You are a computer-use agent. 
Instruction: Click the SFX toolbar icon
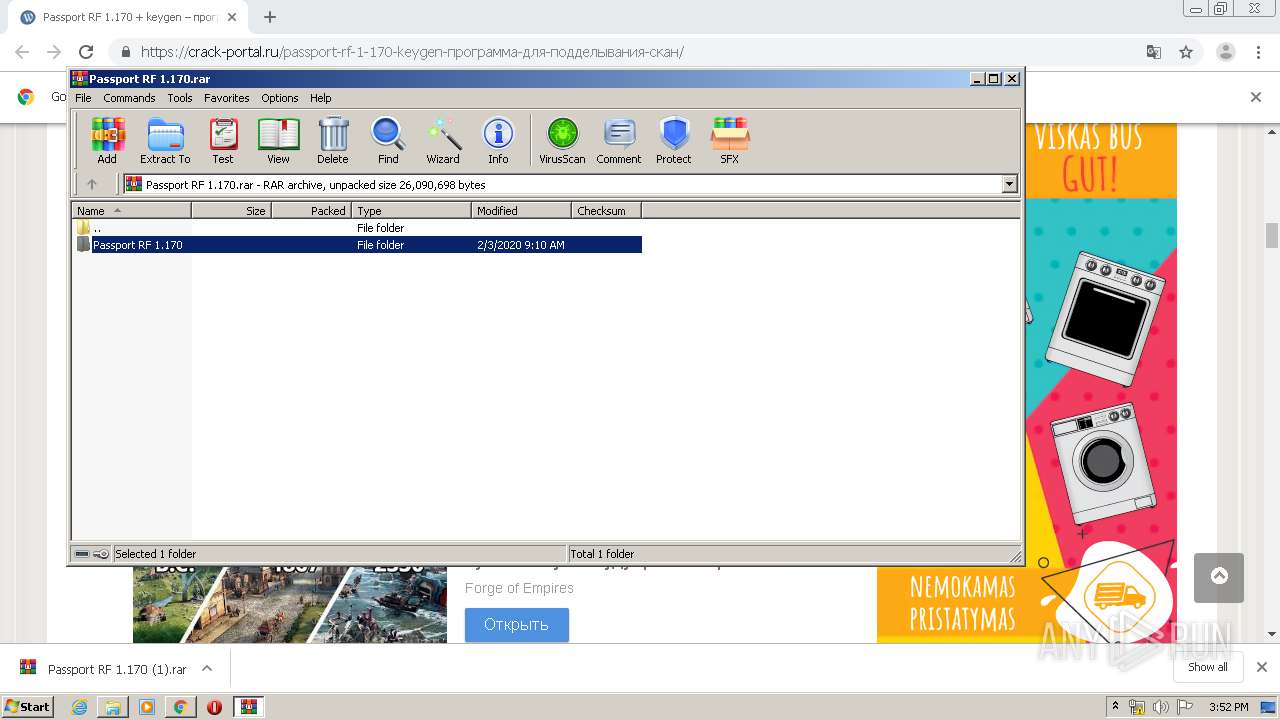730,140
